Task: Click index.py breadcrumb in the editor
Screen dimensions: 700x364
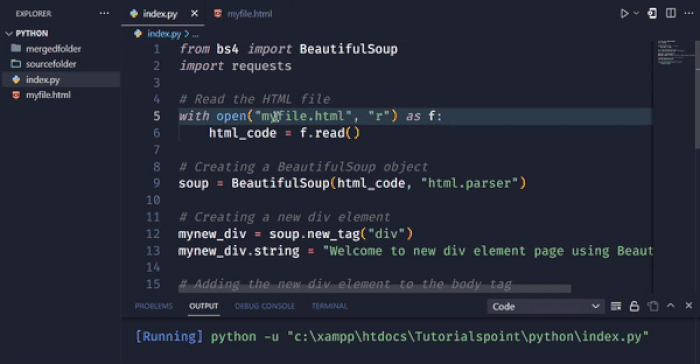Action: (x=163, y=33)
